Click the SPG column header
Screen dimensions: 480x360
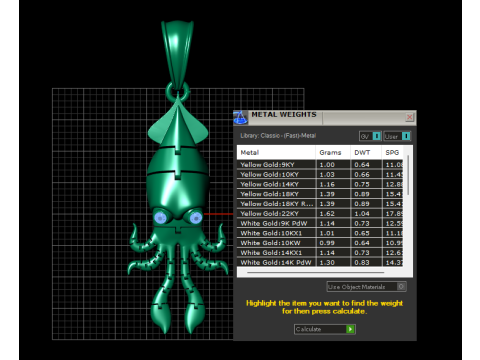[392, 153]
